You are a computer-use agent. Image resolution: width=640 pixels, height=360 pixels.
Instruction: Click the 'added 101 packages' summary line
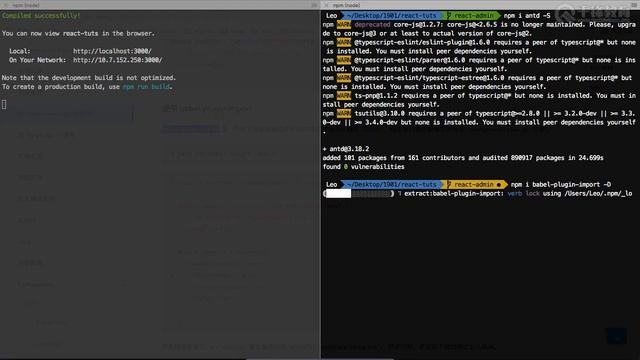(463, 158)
